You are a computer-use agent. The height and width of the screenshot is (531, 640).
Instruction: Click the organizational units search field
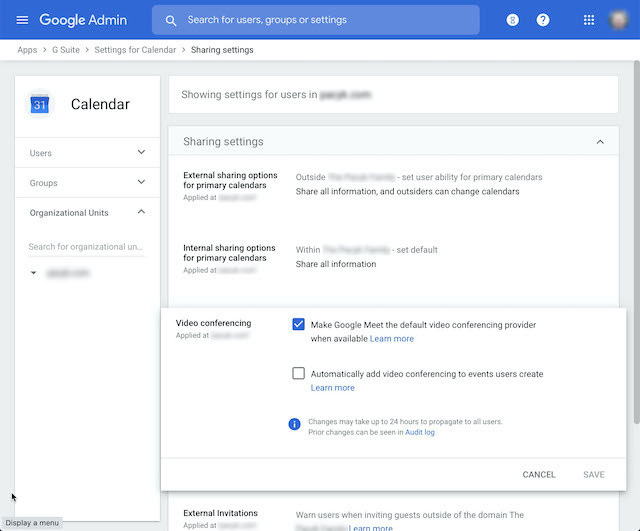85,246
